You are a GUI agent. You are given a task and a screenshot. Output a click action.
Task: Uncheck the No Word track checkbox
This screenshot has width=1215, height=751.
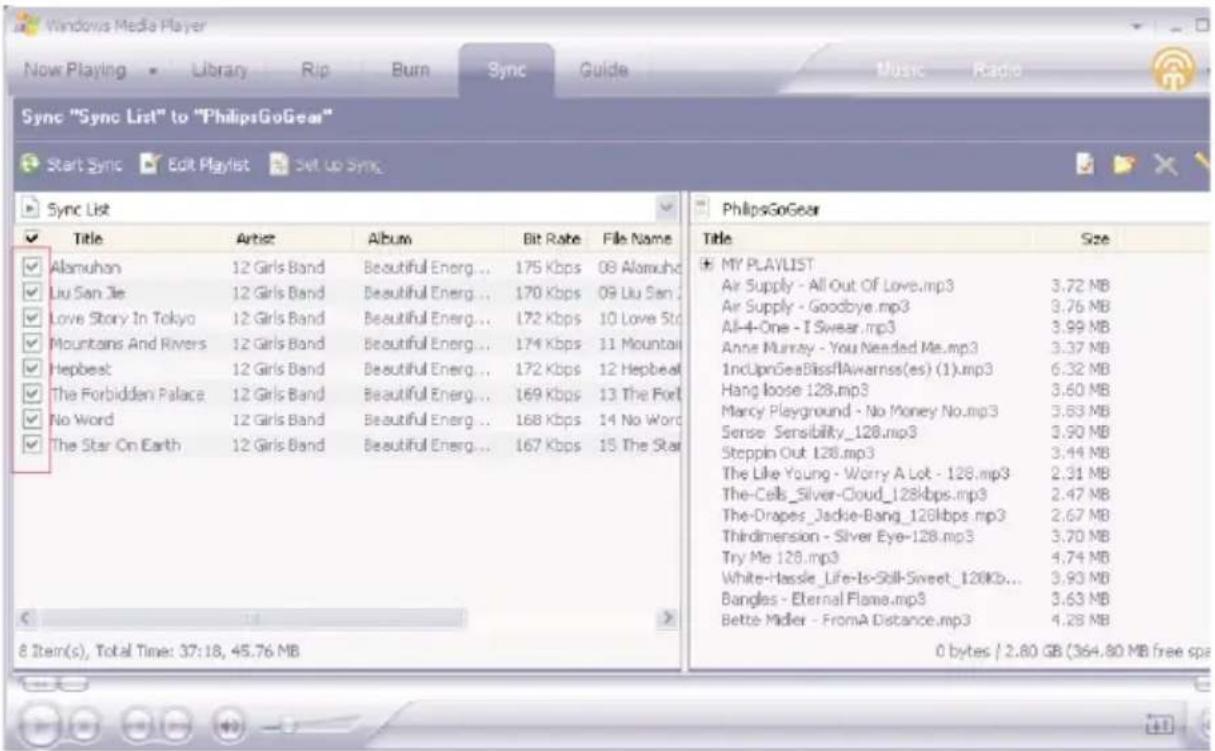point(31,419)
